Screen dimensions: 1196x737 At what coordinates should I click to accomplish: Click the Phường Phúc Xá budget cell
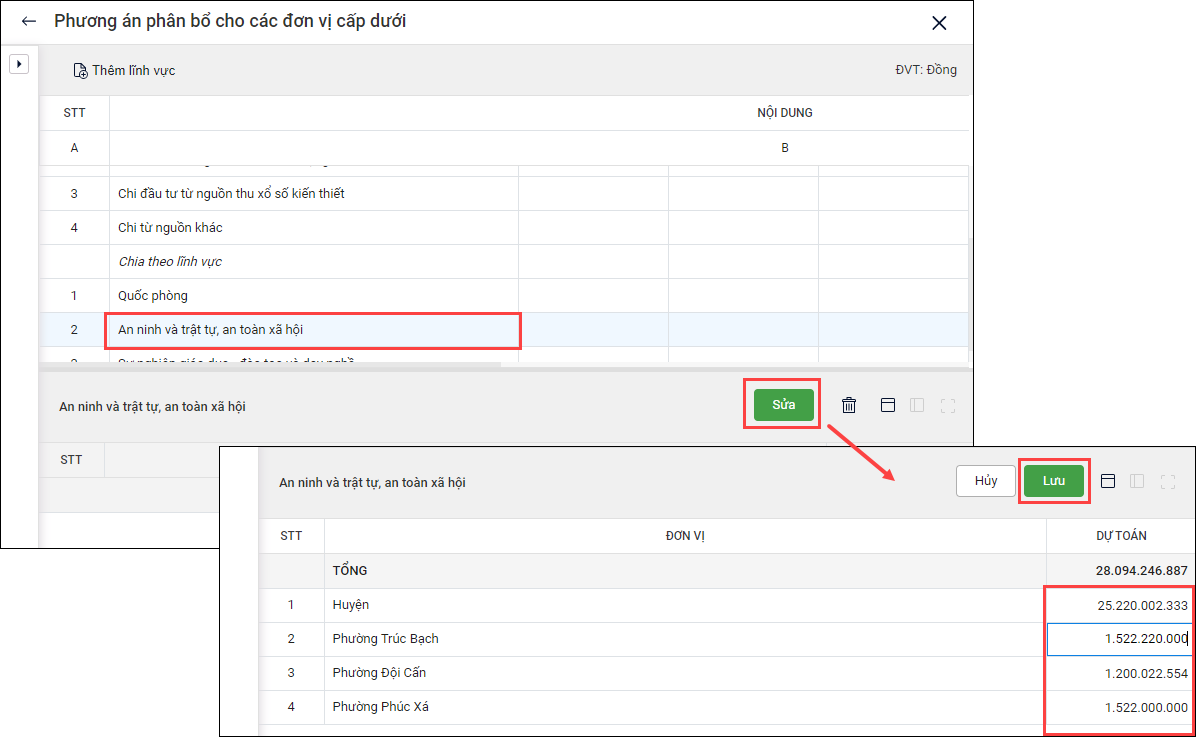(x=1118, y=707)
